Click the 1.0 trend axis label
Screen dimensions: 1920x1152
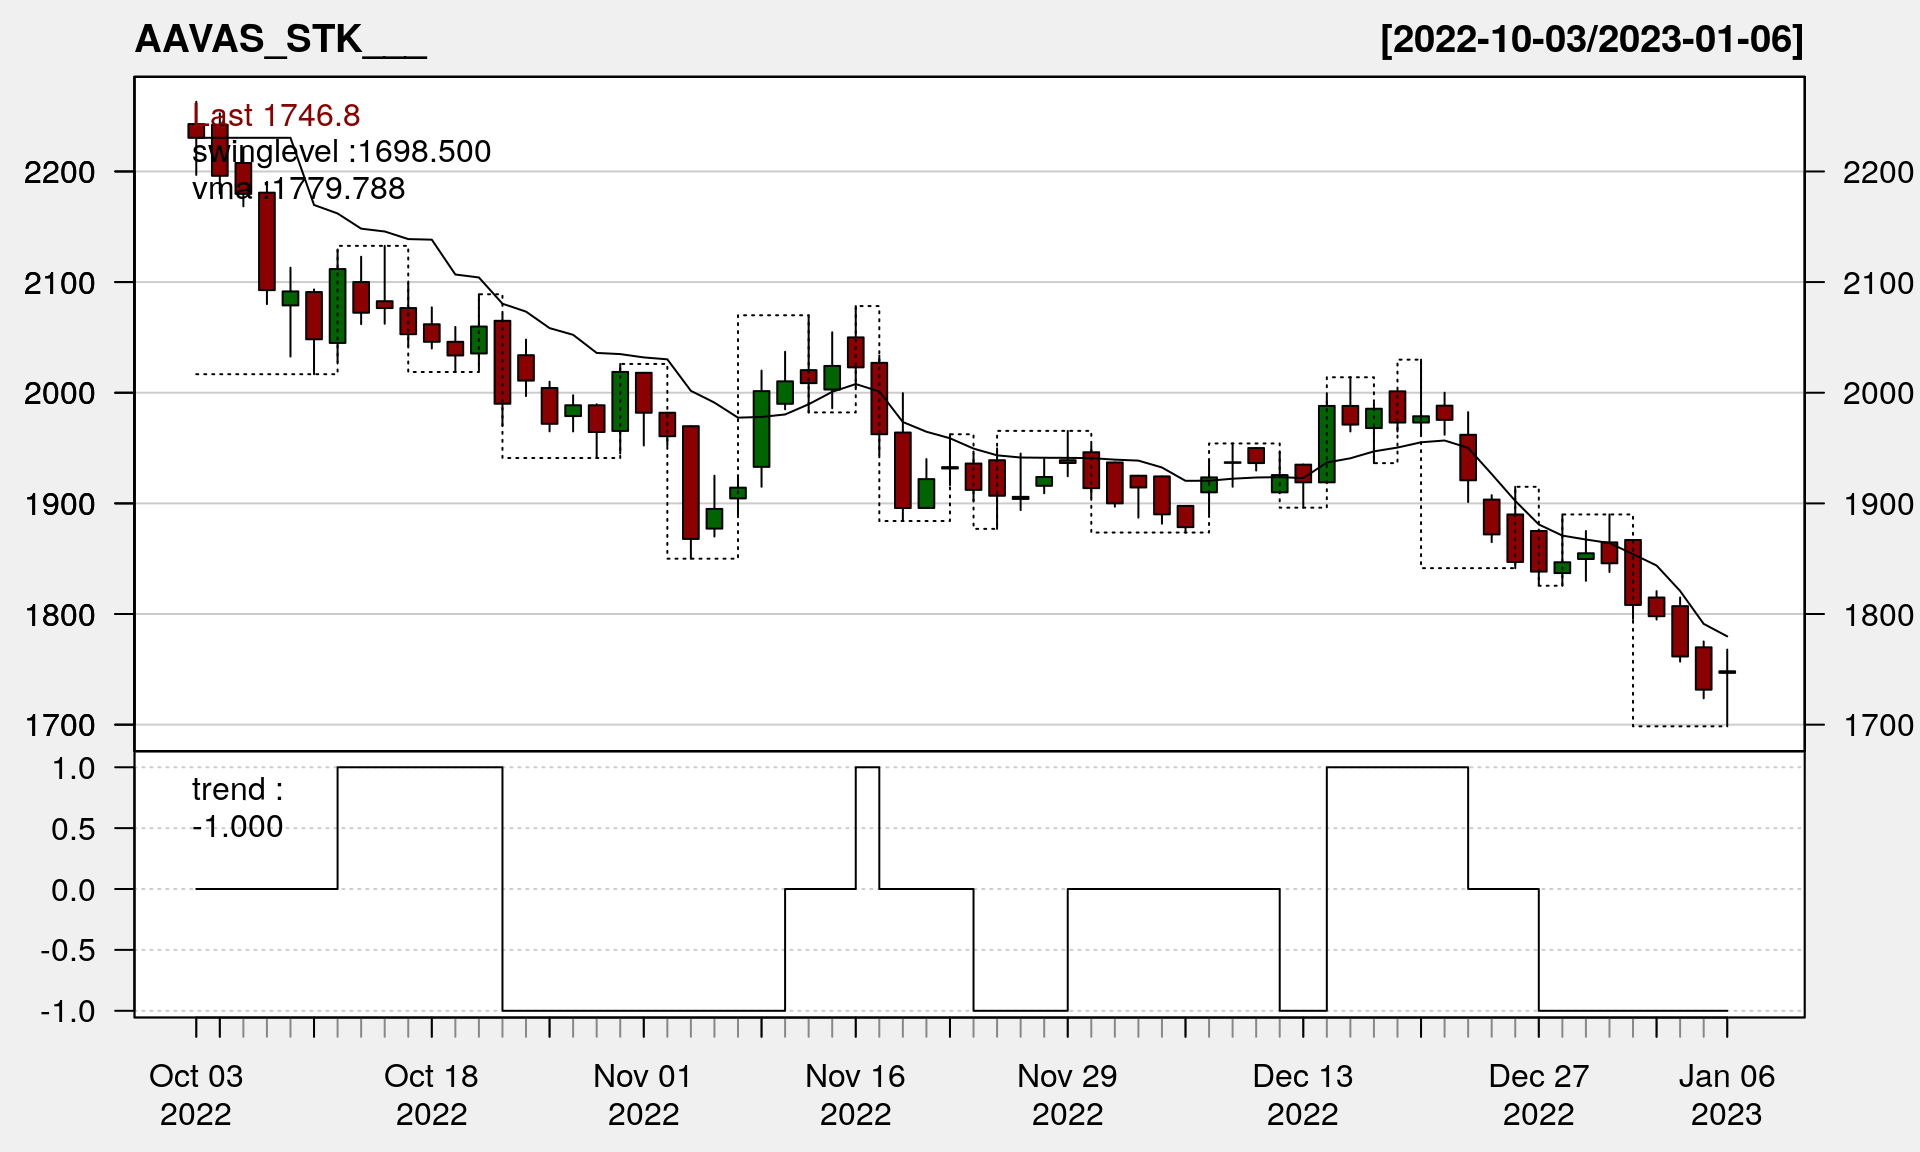pos(73,768)
